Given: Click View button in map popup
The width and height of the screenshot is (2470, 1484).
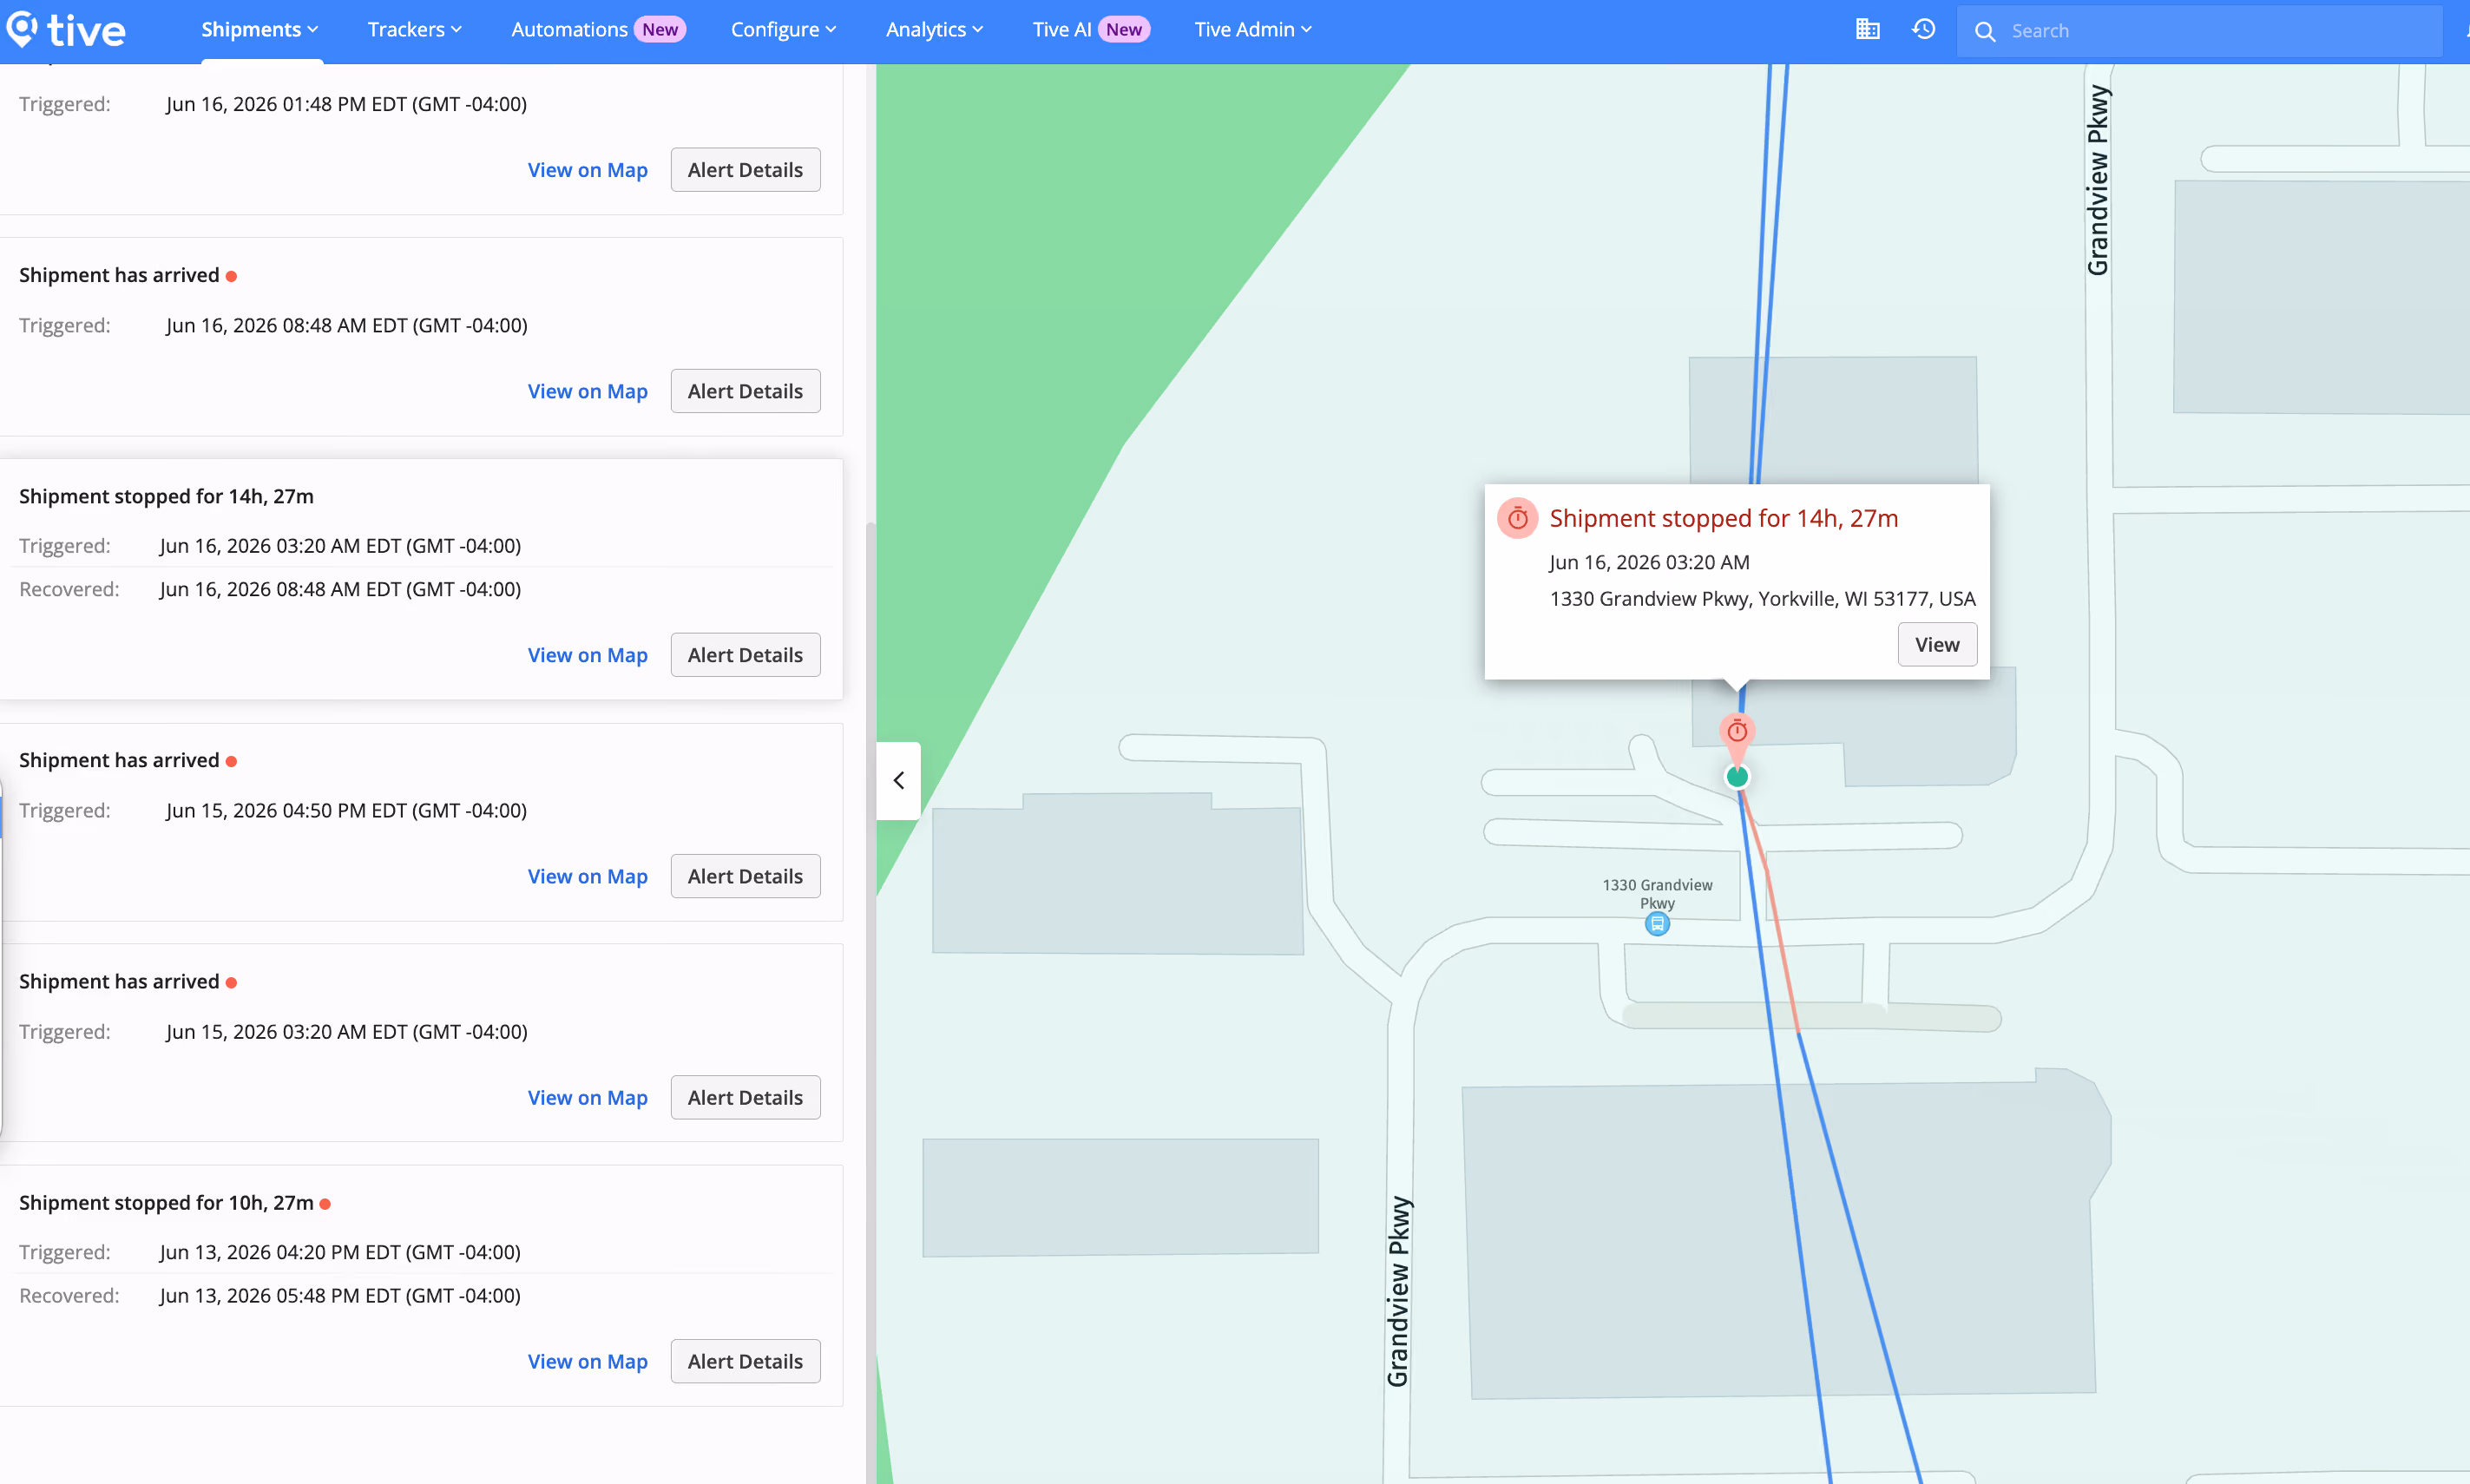Looking at the screenshot, I should click(1936, 645).
